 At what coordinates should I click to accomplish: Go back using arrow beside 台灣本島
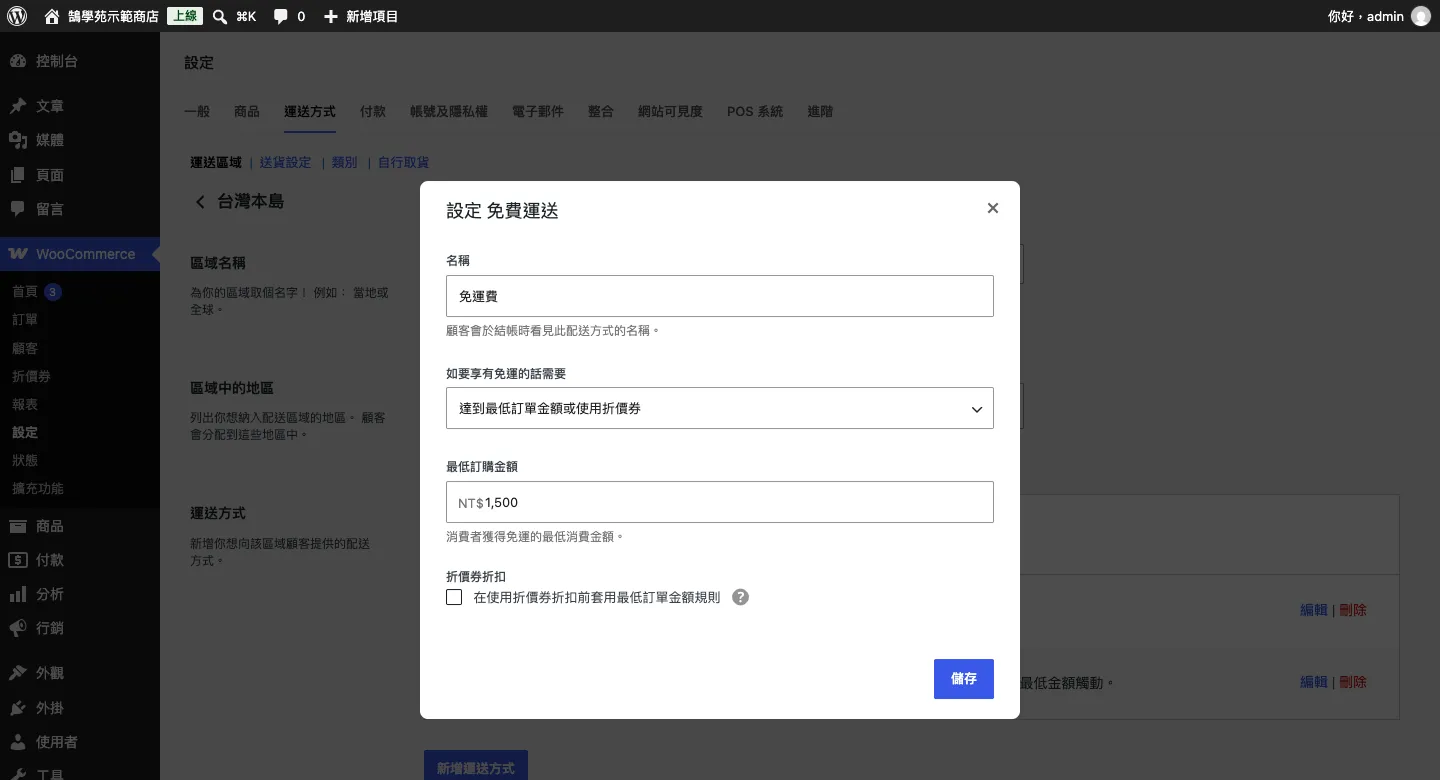tap(200, 202)
